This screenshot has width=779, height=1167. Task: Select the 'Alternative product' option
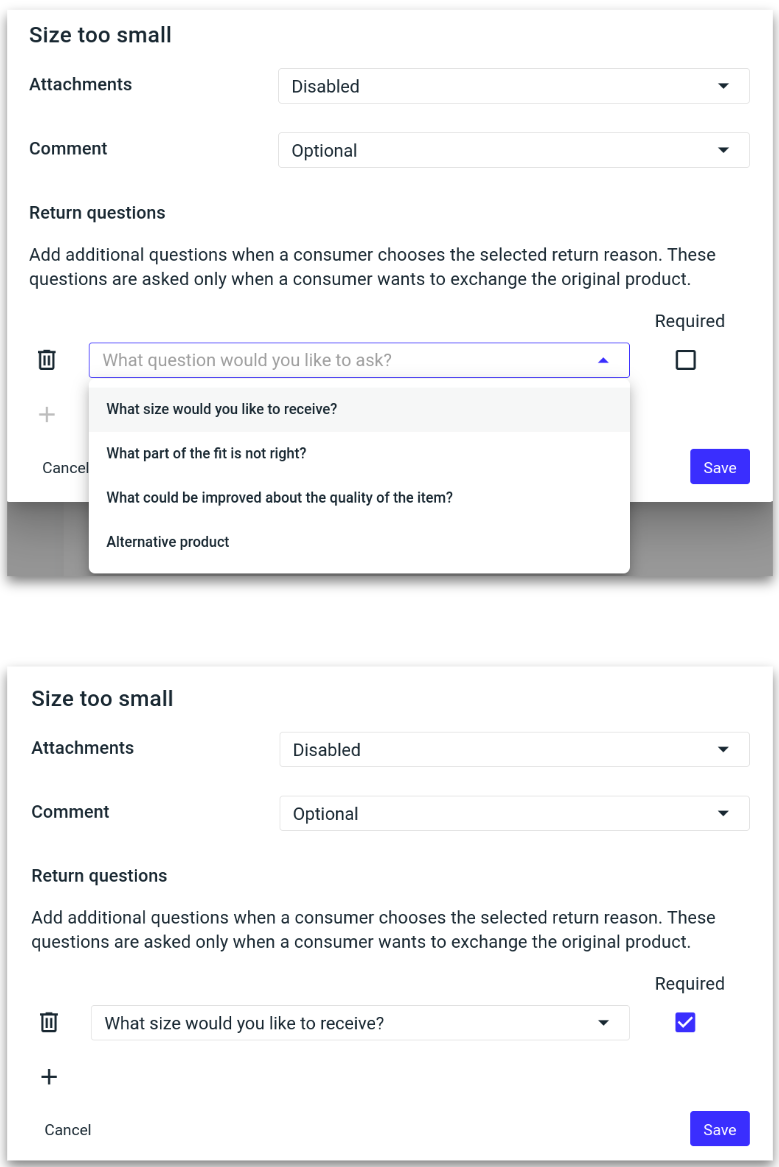tap(168, 542)
